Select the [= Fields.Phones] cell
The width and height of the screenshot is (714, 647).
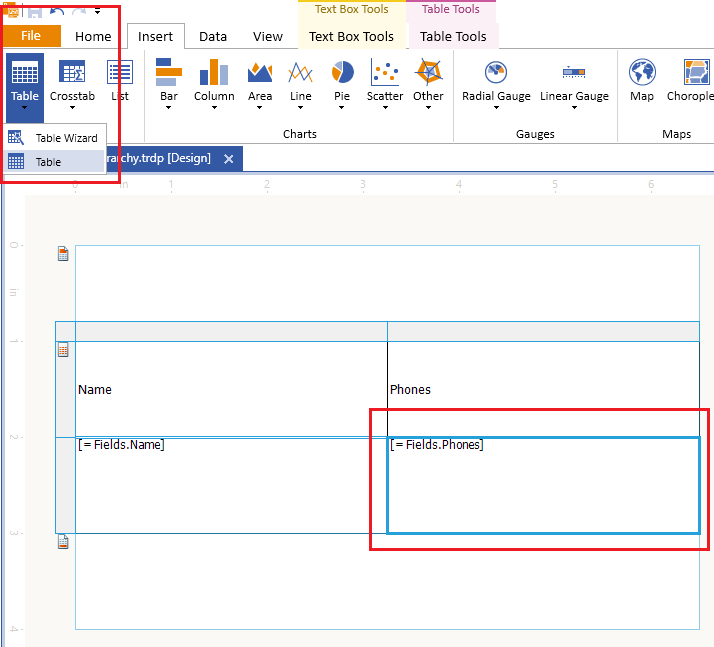[x=543, y=485]
